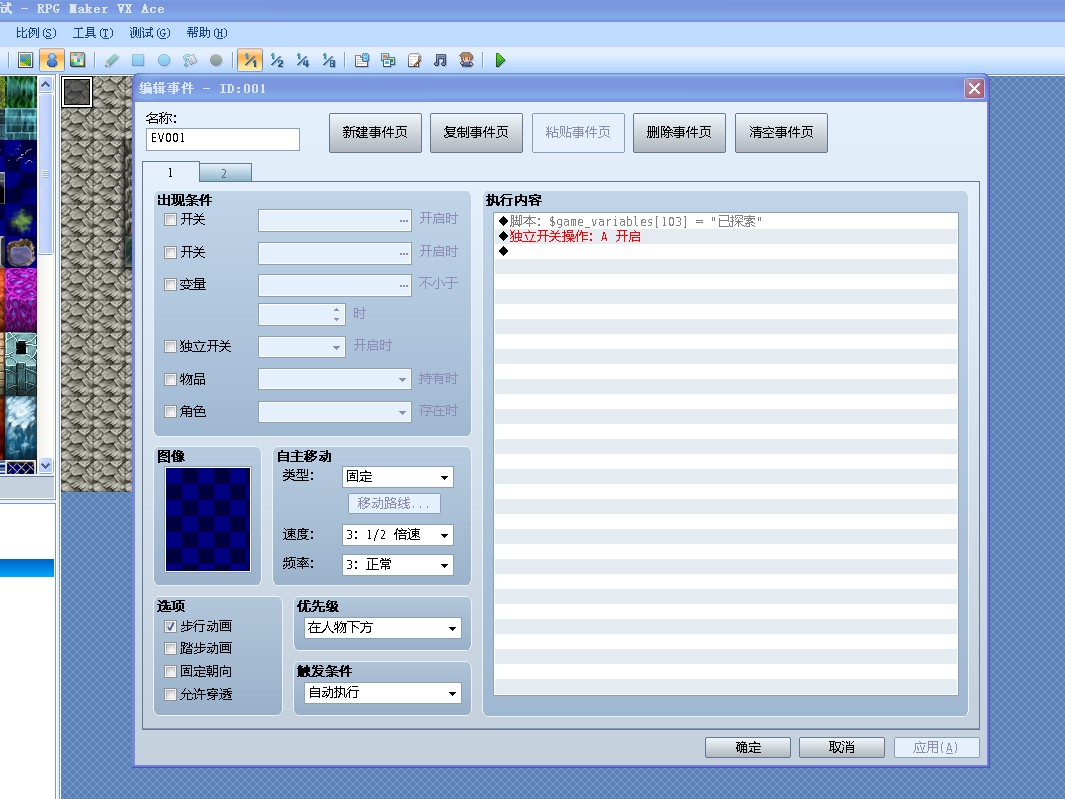Screen dimensions: 1065x799
Task: Set map zoom to 1/1 scale
Action: [x=250, y=60]
